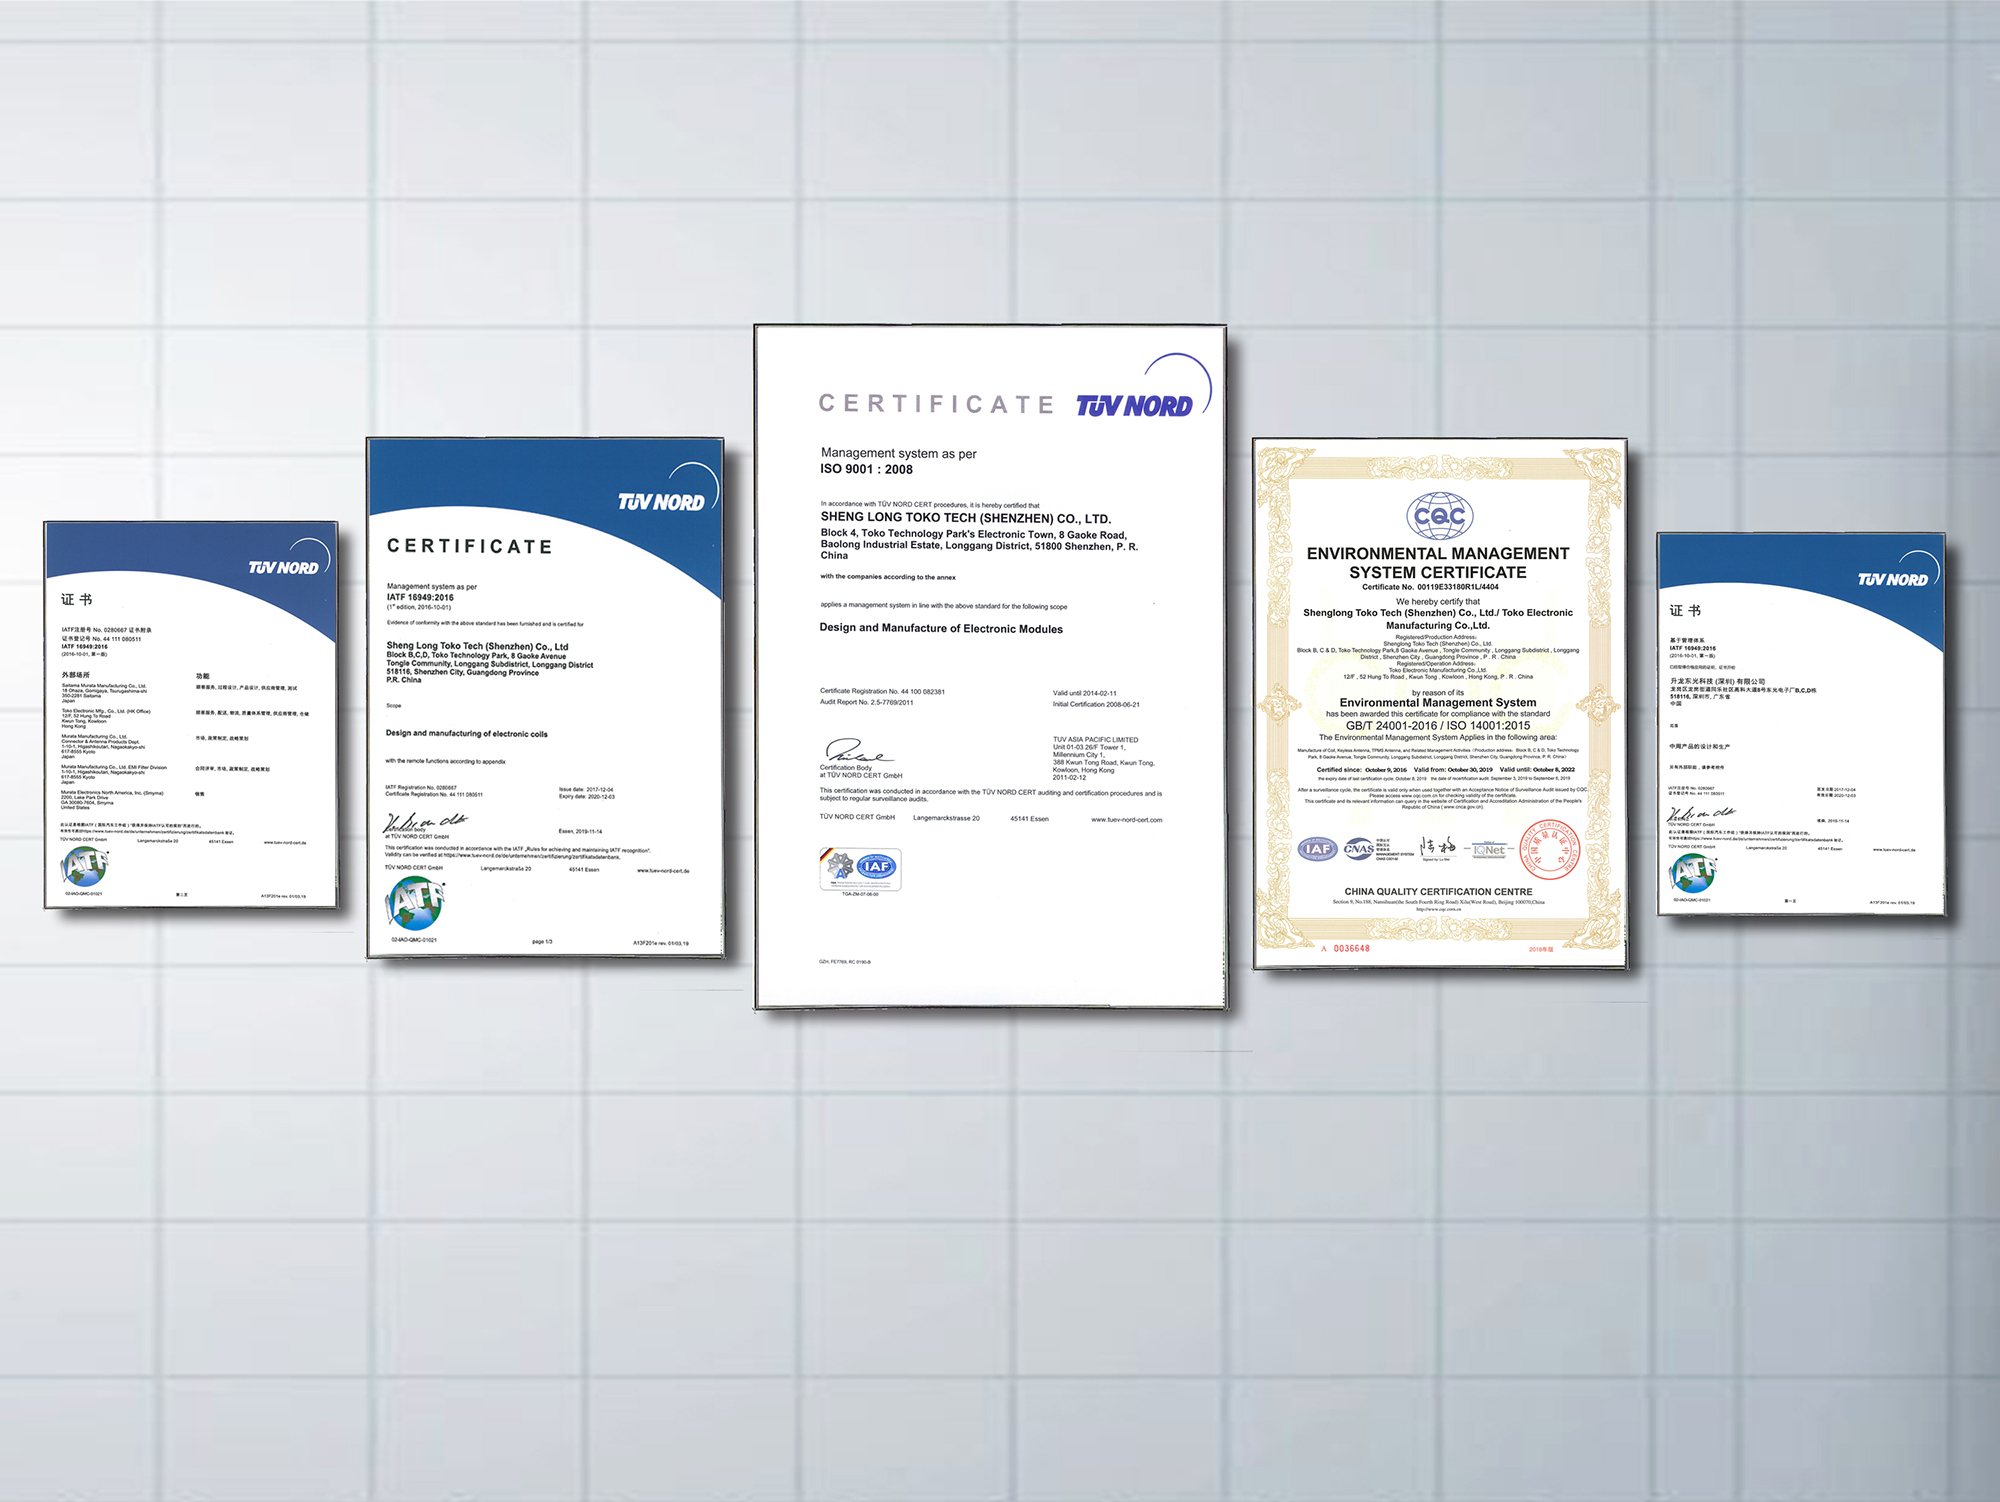This screenshot has height=1502, width=2000.
Task: Click the IATF logo on the IATF 16949:2016 English certificate
Action: click(415, 901)
